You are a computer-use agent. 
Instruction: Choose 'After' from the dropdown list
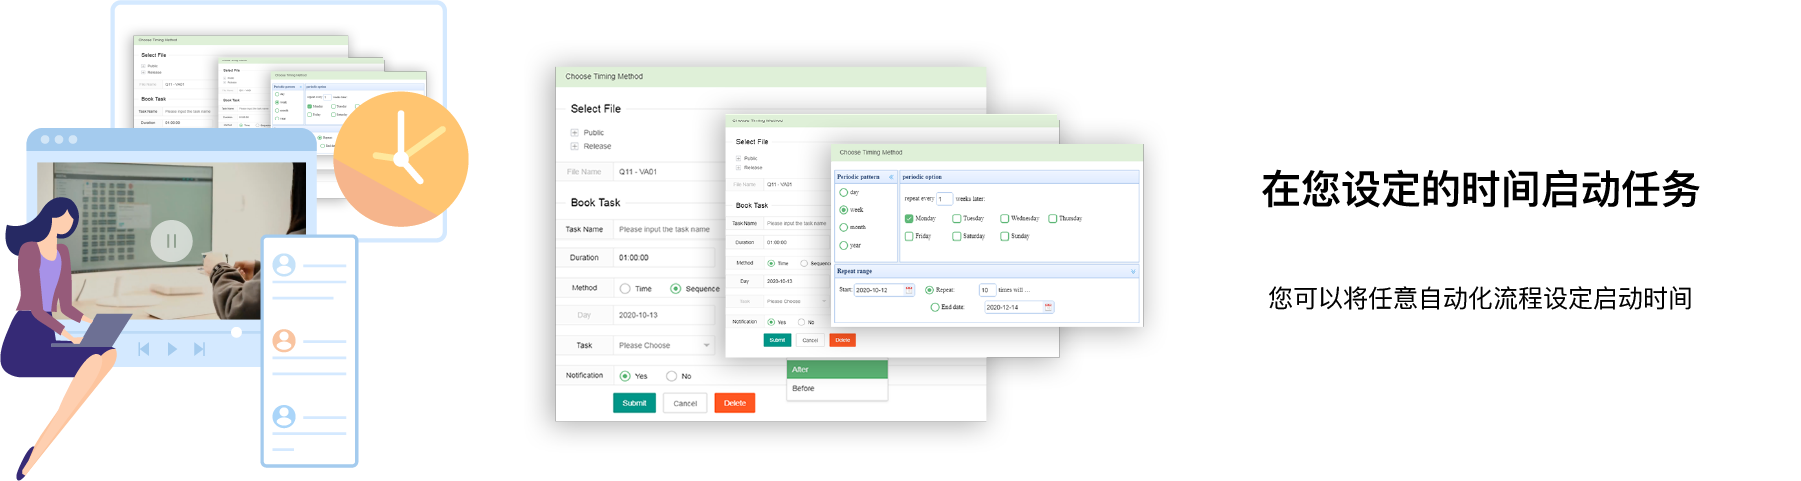pyautogui.click(x=837, y=369)
